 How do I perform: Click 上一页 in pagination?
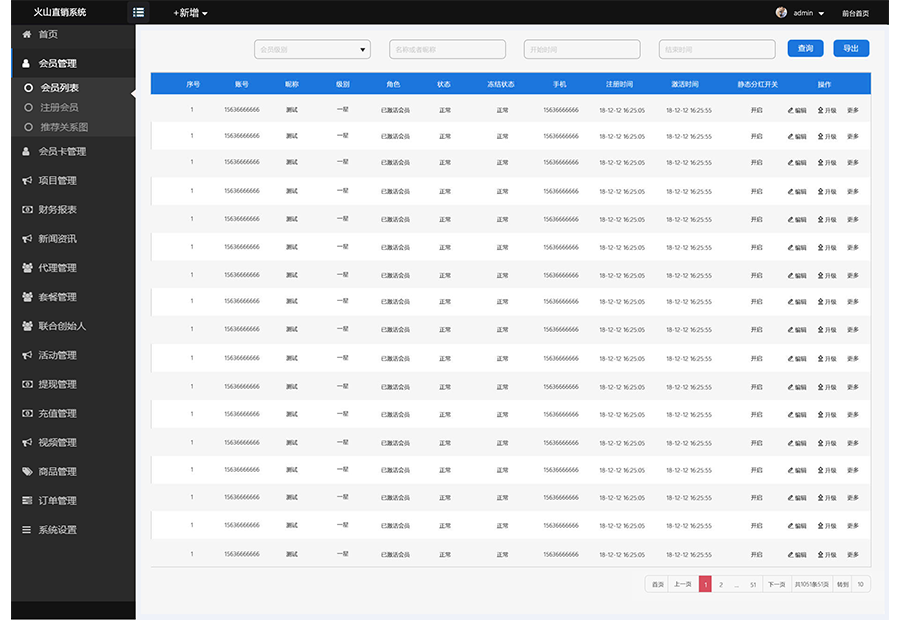[x=682, y=584]
